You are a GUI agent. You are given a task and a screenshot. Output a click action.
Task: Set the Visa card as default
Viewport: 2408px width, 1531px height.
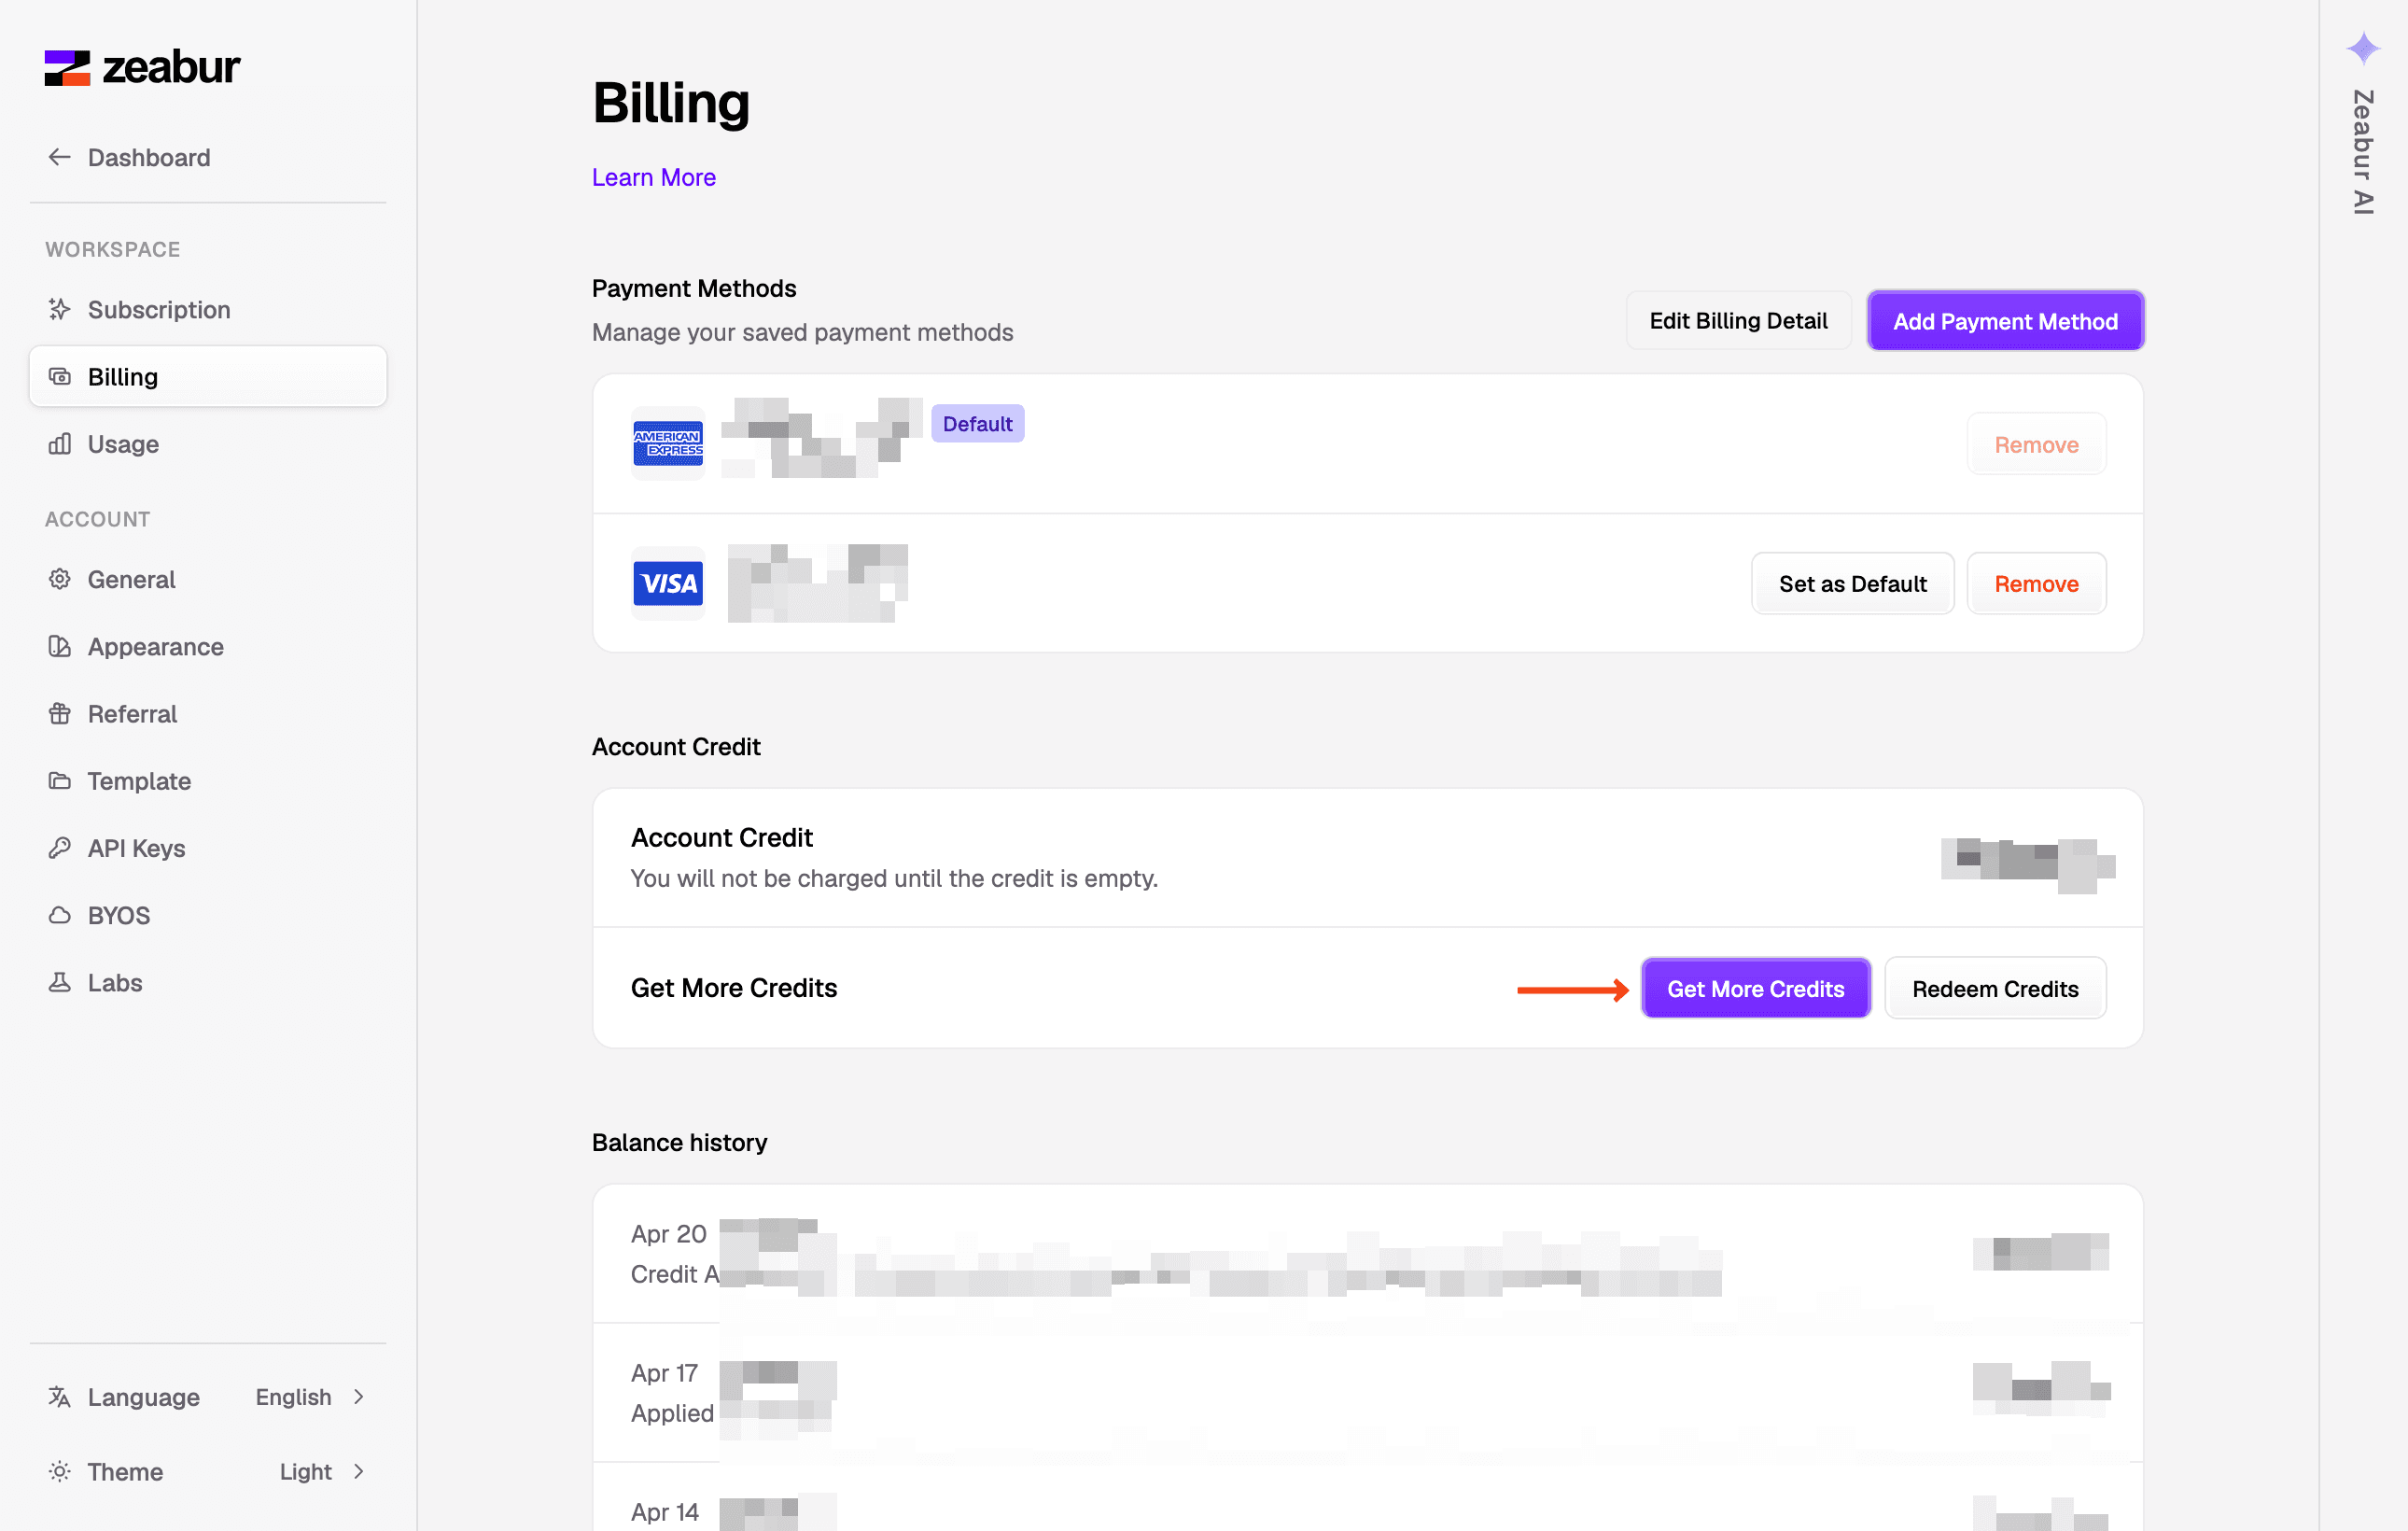[1852, 584]
